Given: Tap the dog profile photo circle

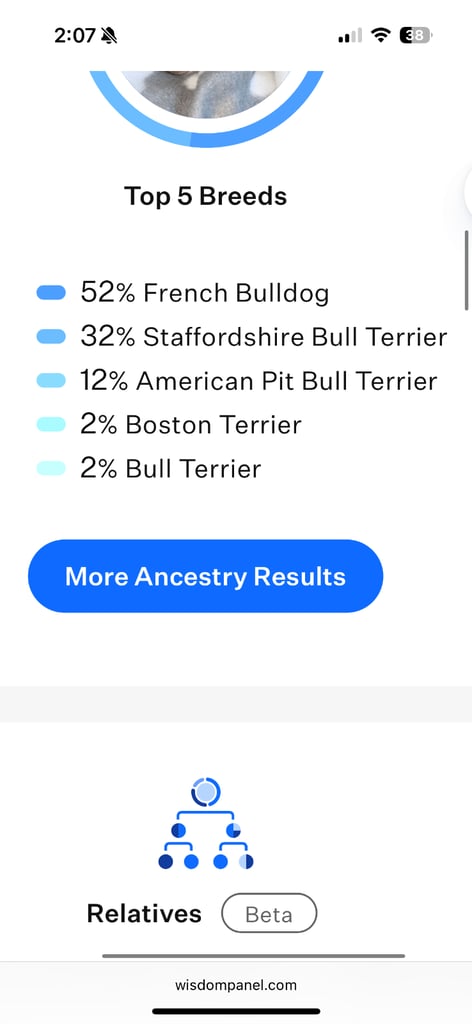Looking at the screenshot, I should (x=206, y=94).
